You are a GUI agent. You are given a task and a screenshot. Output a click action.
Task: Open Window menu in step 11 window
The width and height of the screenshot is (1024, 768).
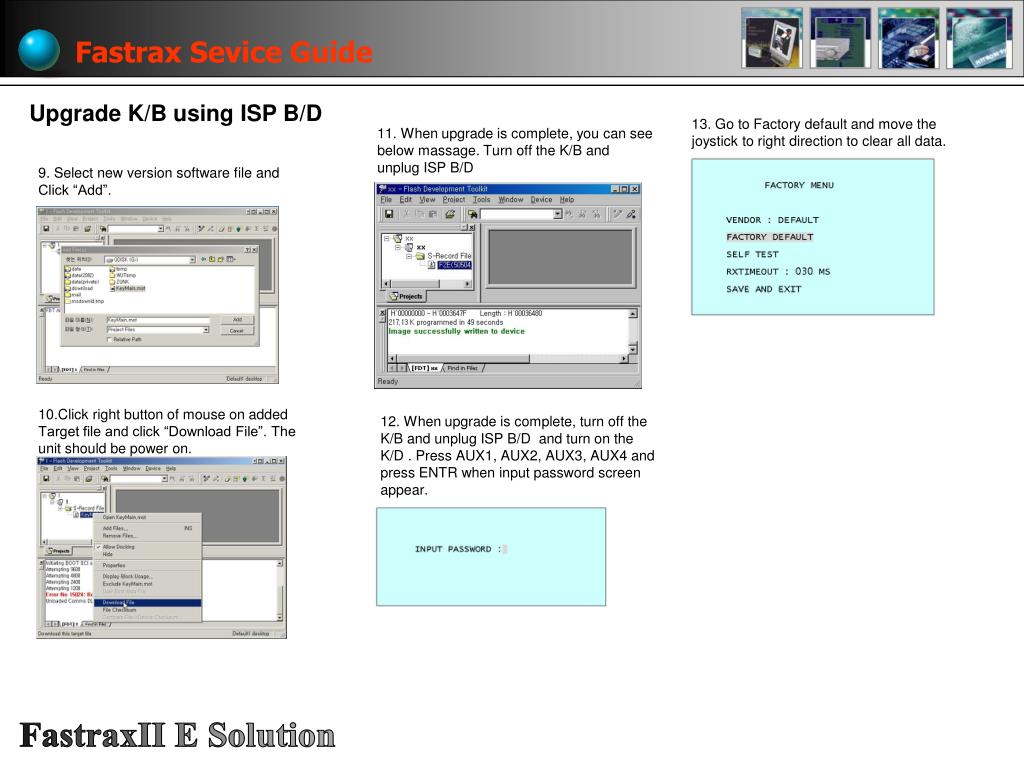pyautogui.click(x=511, y=200)
